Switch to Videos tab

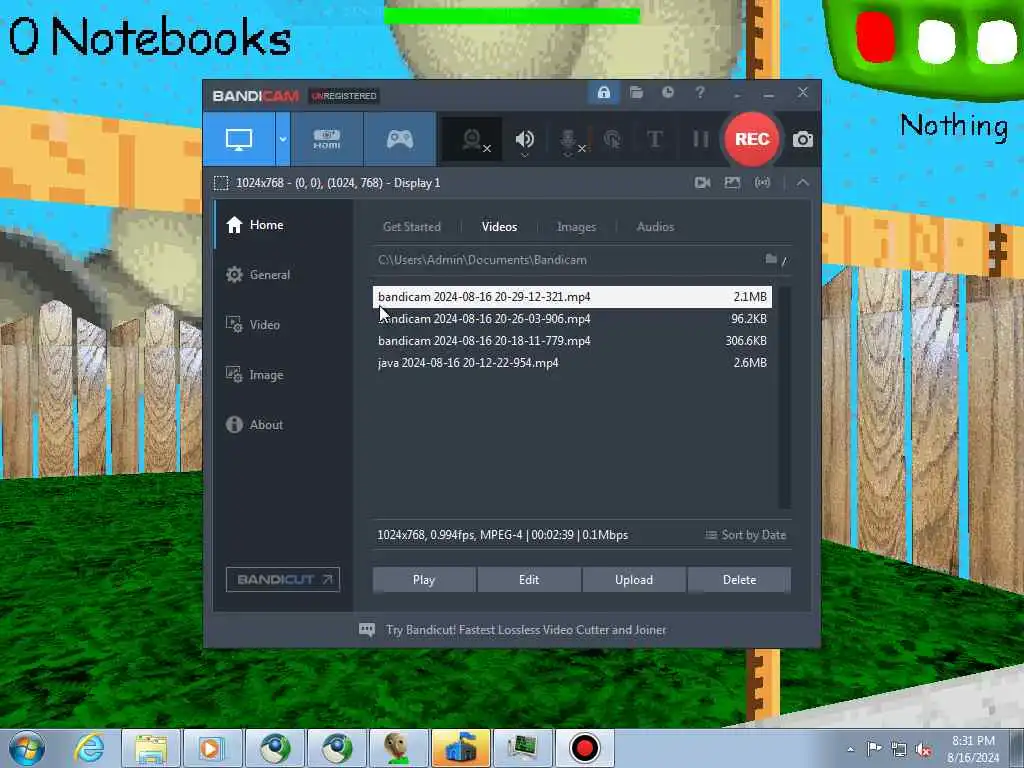coord(499,227)
